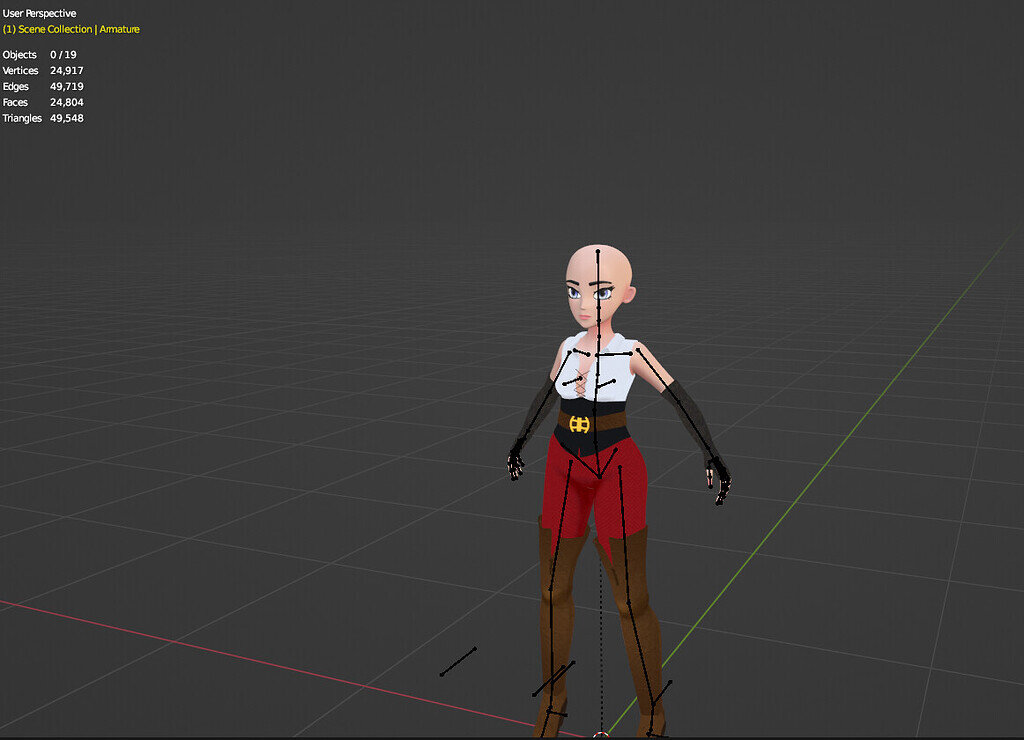
Task: Click the (1) collection indicator in the breadcrumb
Action: (9, 29)
